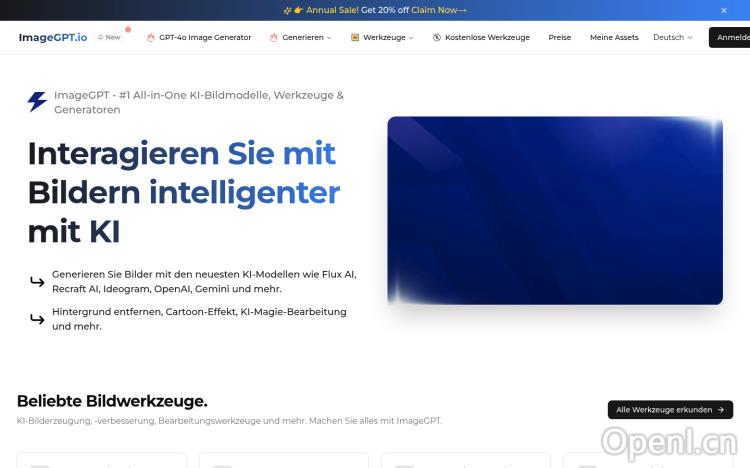Viewport: 750px width, 468px height.
Task: Open the Deutsch language selector
Action: pyautogui.click(x=672, y=37)
